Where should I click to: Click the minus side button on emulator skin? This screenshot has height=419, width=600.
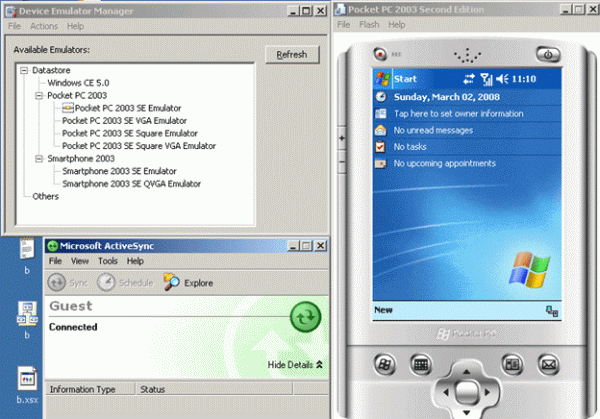coord(341,162)
